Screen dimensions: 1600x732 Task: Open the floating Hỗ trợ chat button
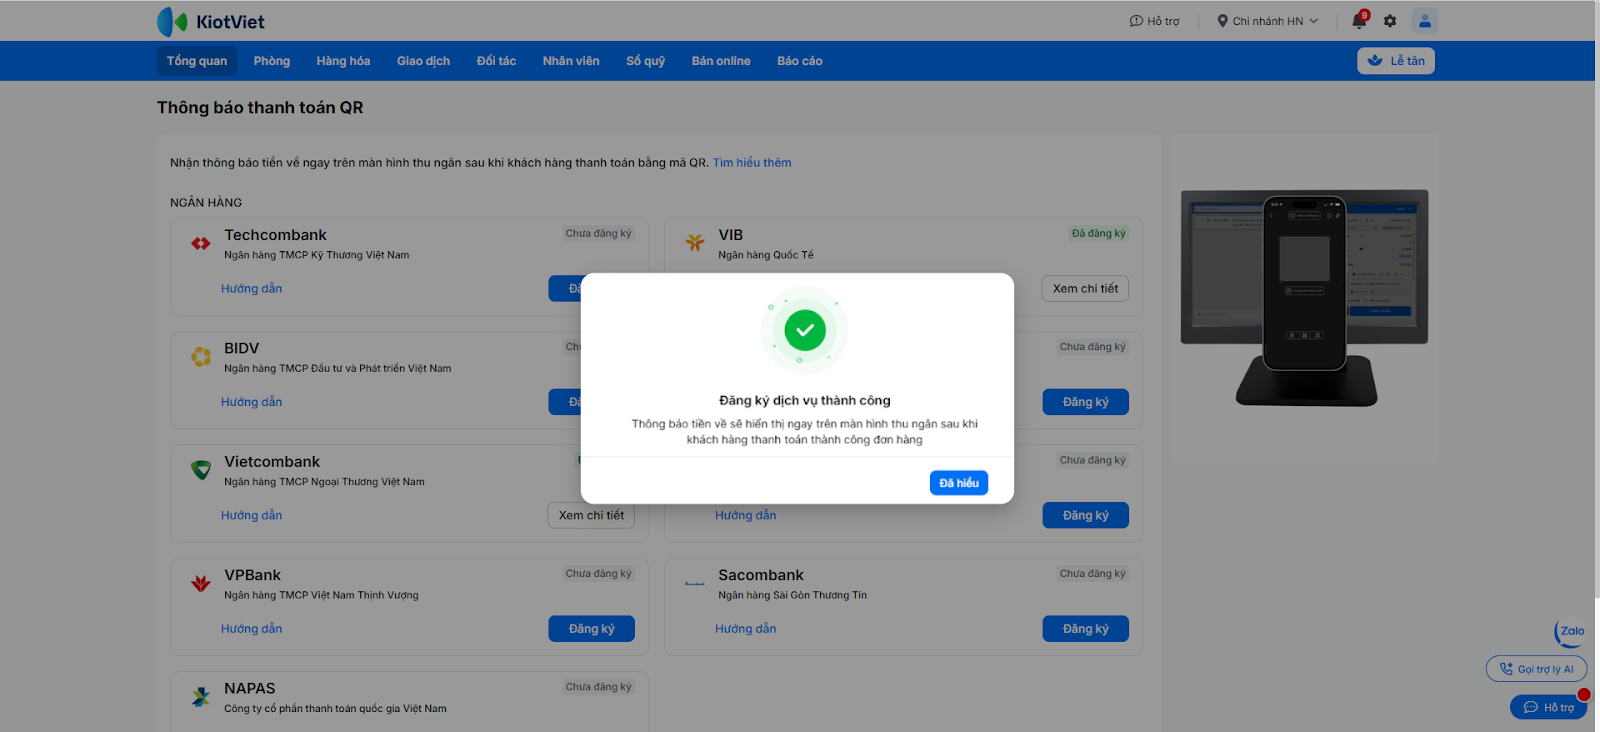1548,707
